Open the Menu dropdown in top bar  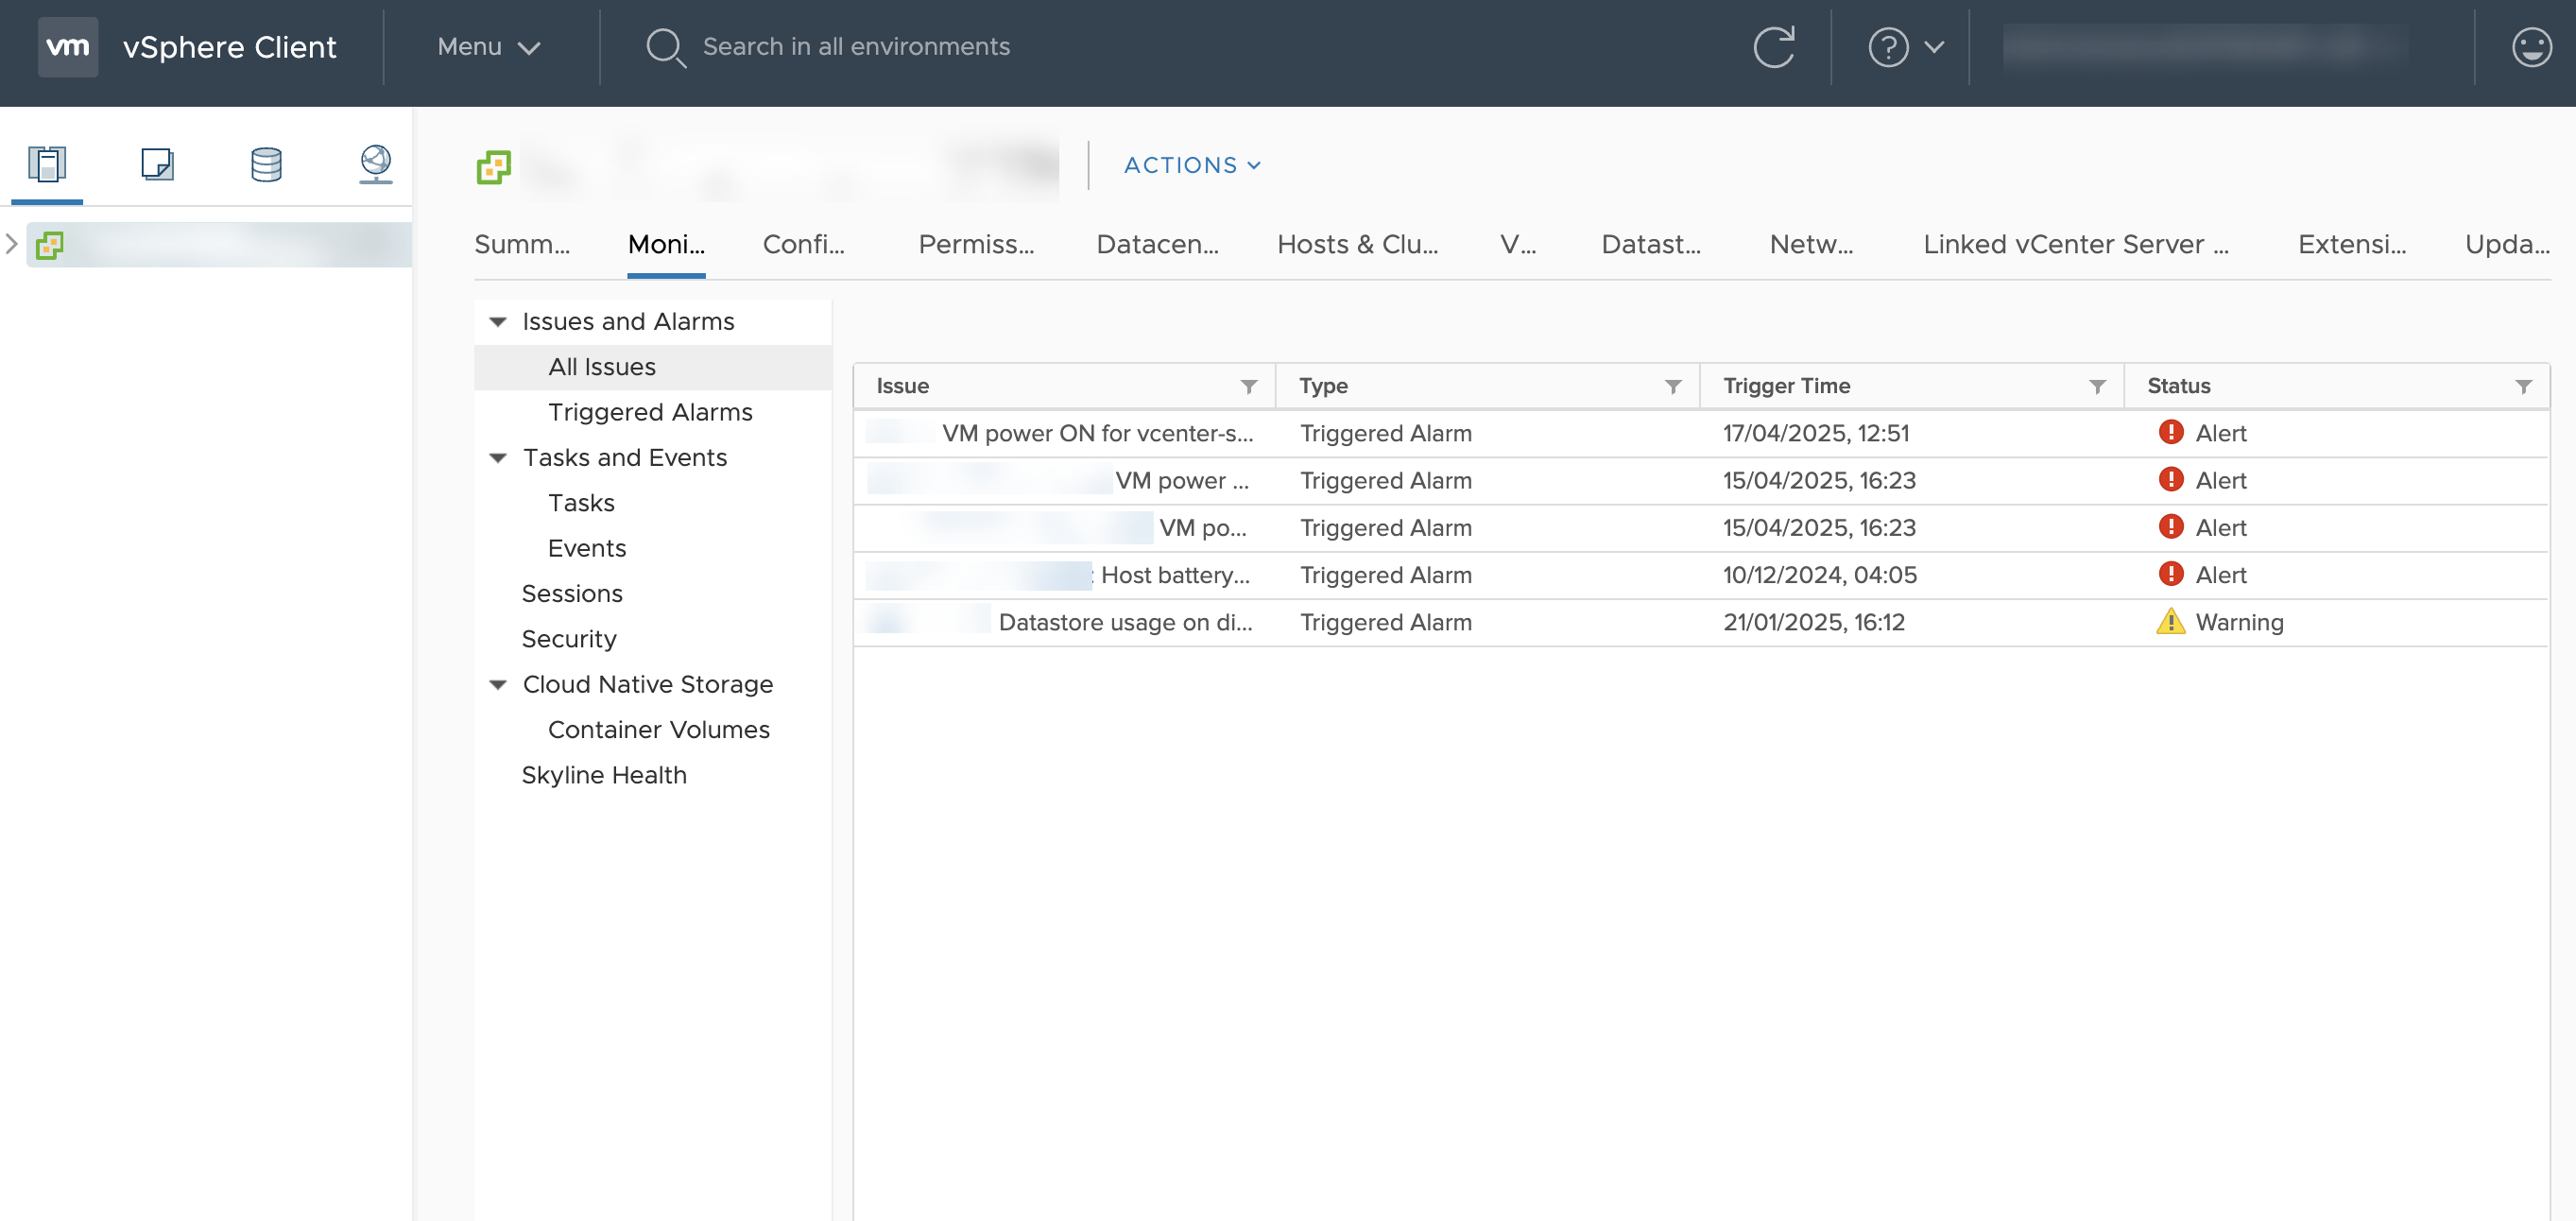[487, 46]
